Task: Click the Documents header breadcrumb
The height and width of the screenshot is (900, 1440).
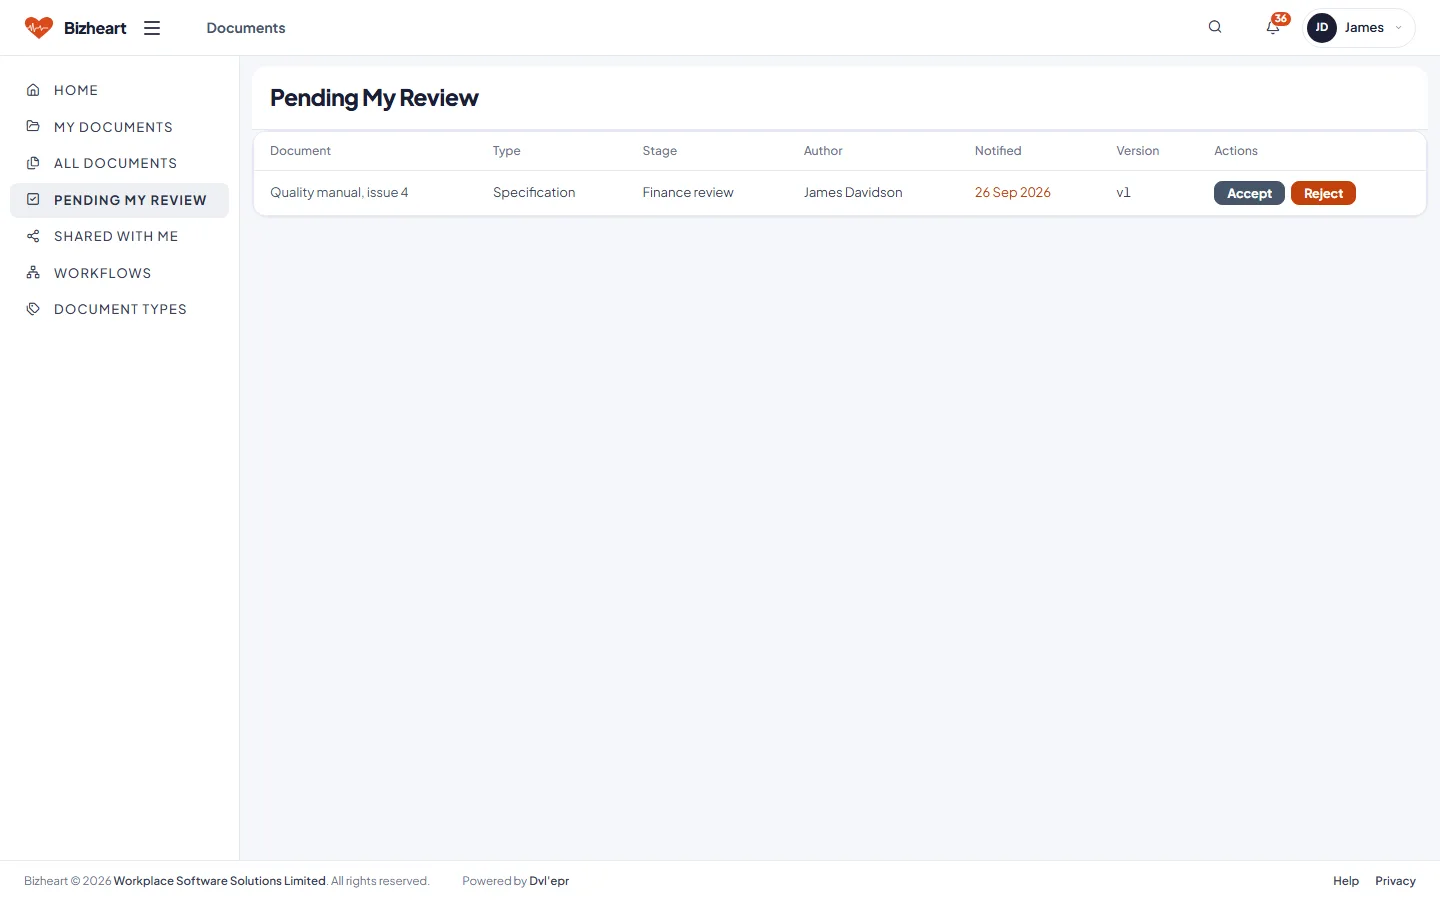Action: [x=246, y=28]
